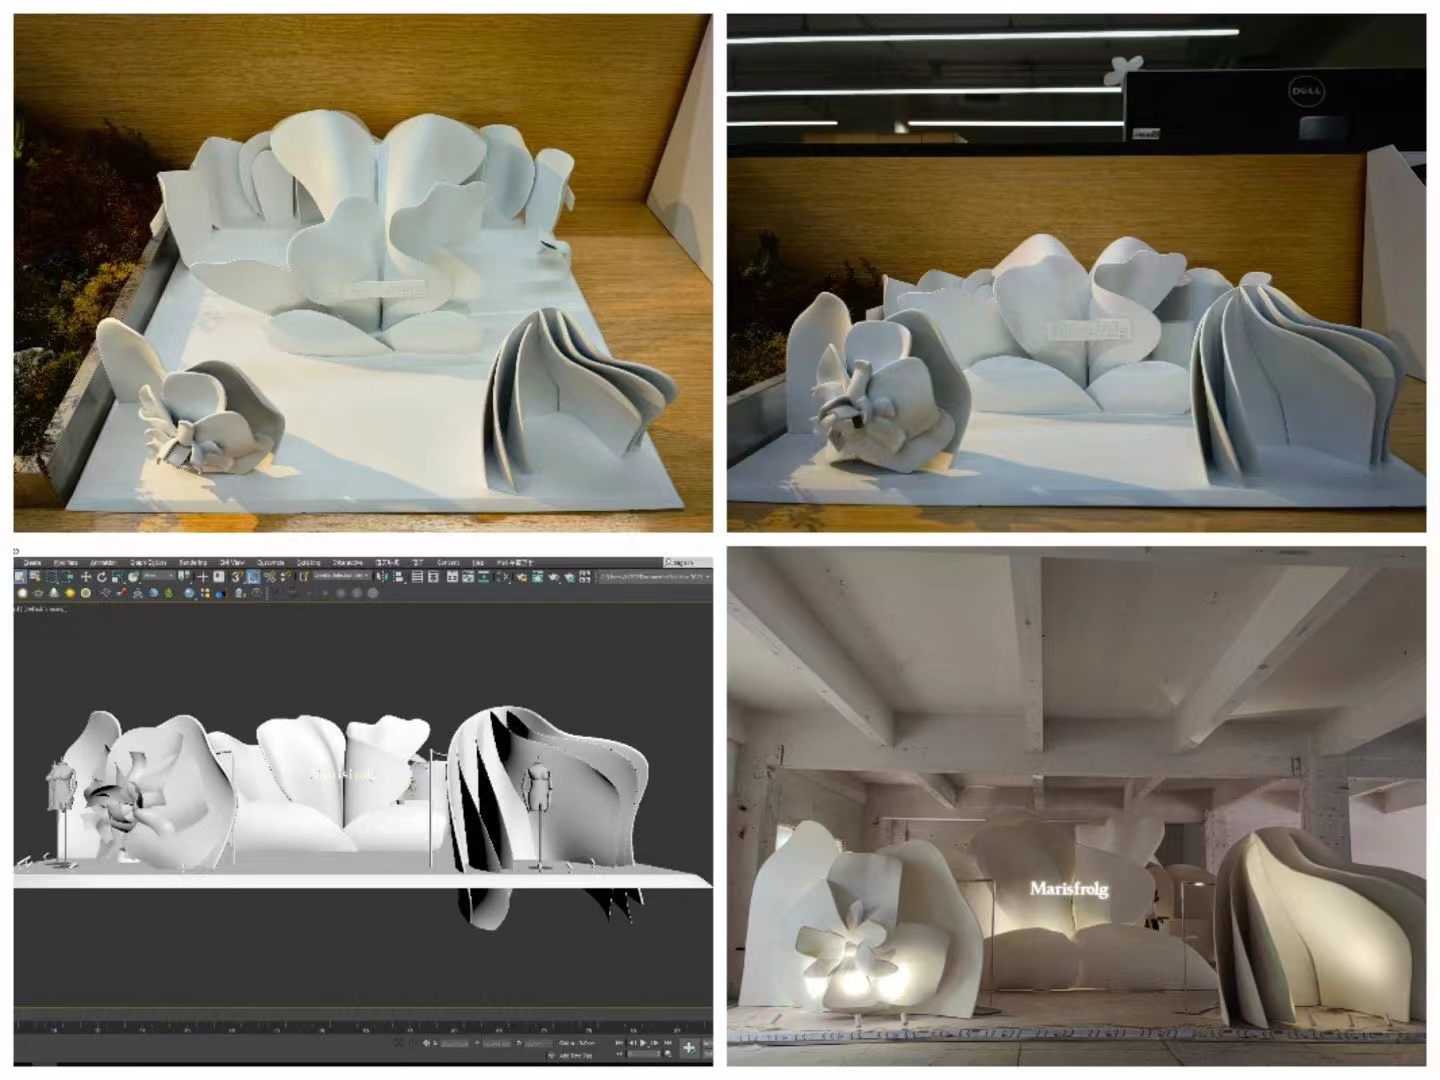Click the Z coordinate field
This screenshot has height=1080, width=1440.
[x=539, y=1044]
